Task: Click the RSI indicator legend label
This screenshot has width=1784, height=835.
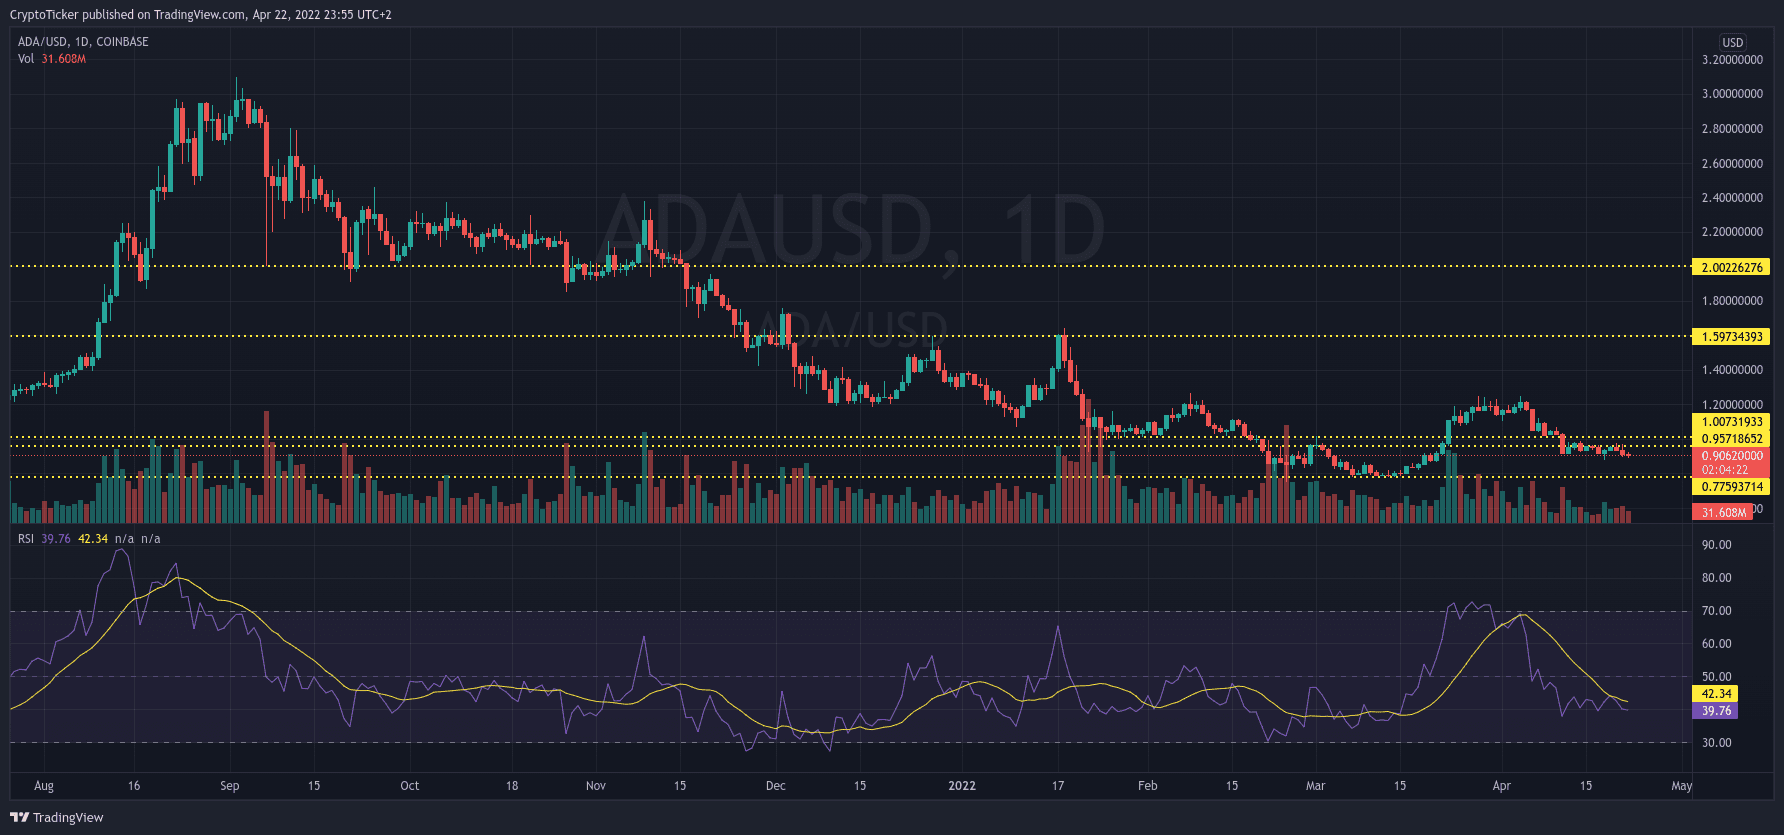Action: (26, 539)
